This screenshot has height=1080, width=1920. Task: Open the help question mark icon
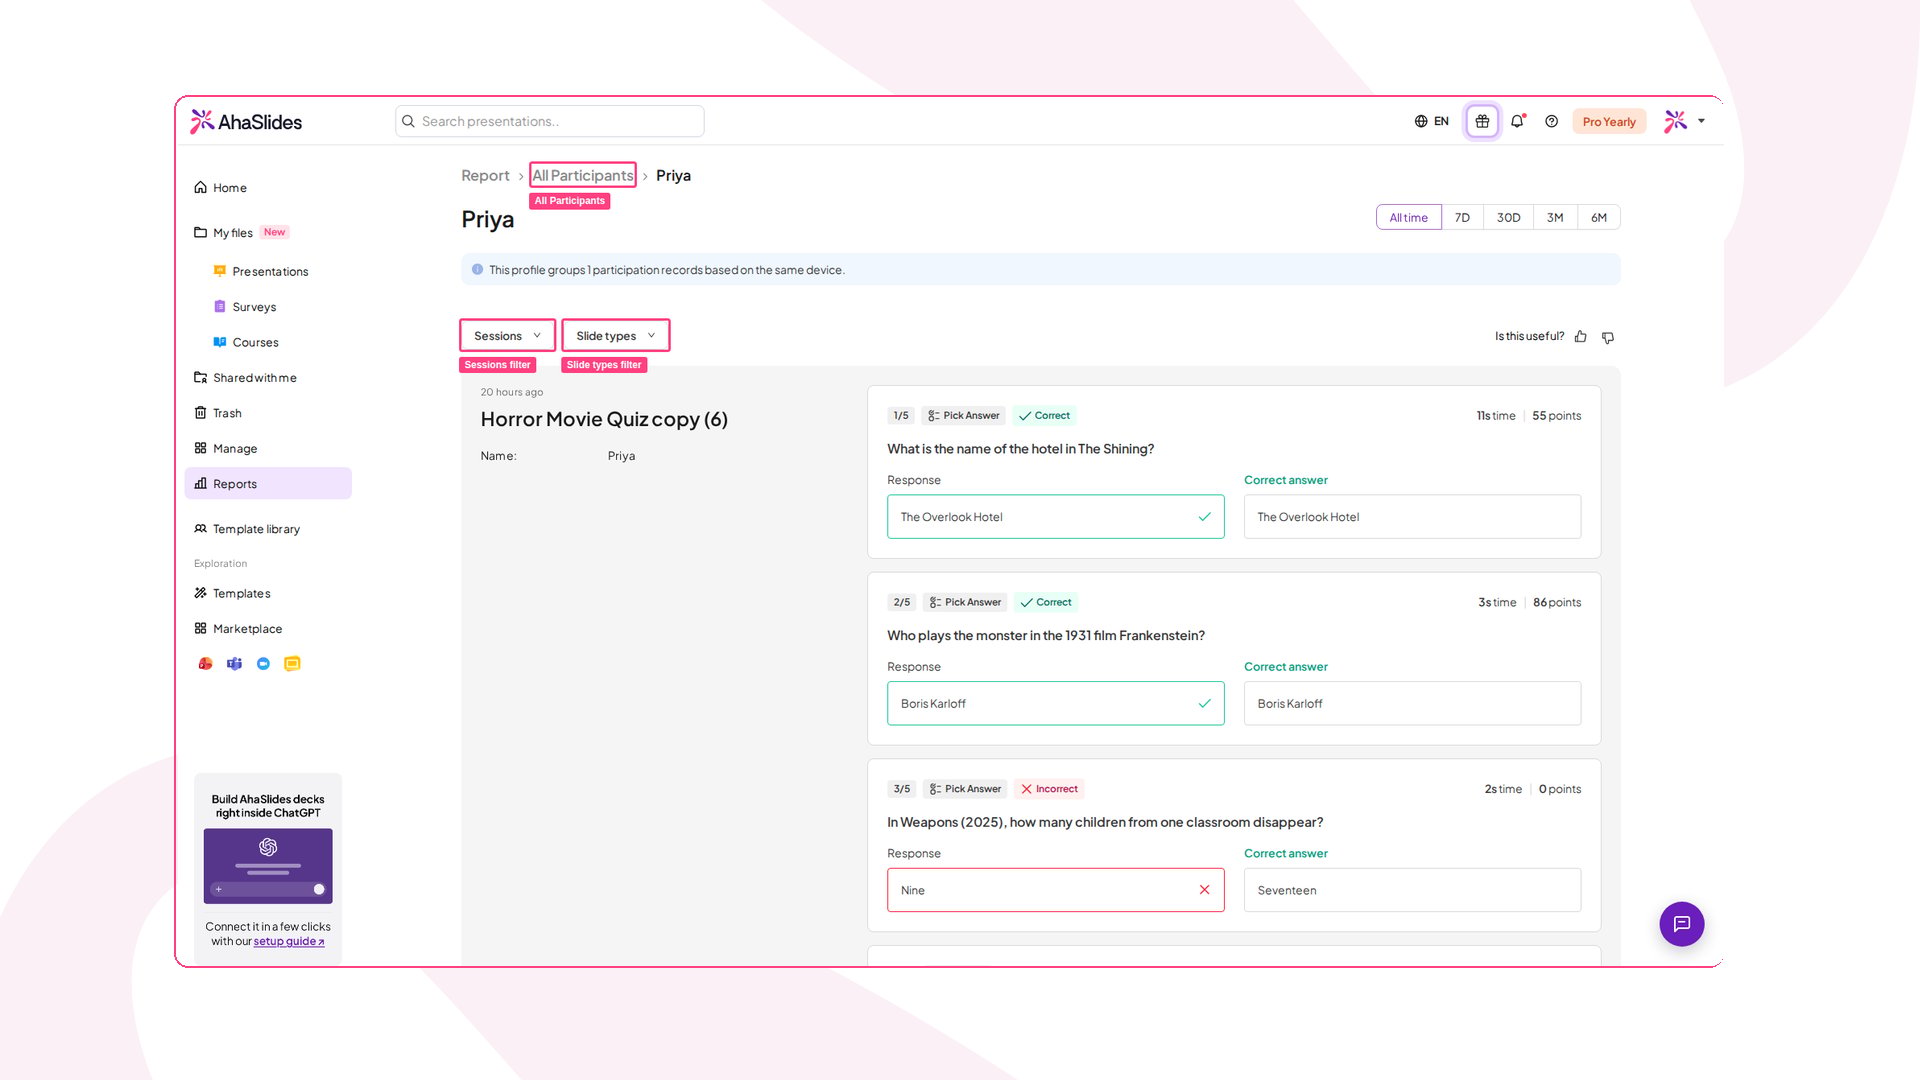(x=1551, y=121)
